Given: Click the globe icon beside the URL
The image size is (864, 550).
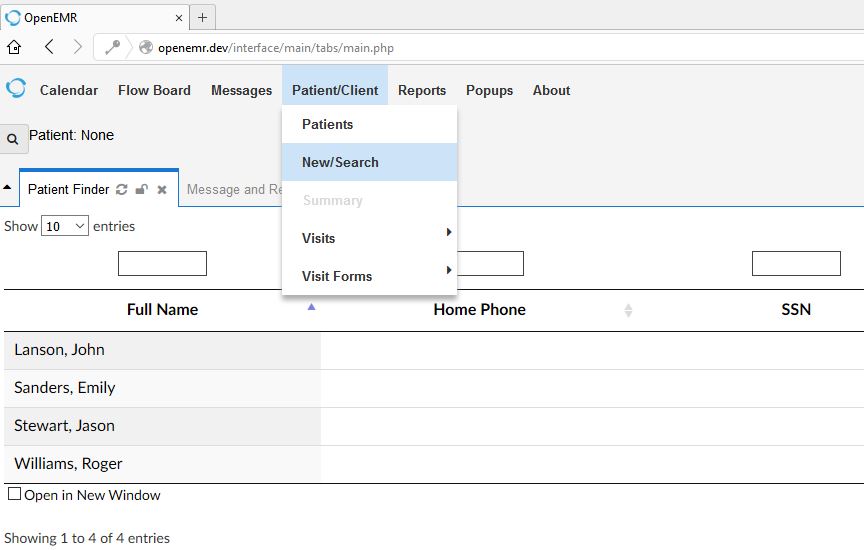Looking at the screenshot, I should [146, 47].
